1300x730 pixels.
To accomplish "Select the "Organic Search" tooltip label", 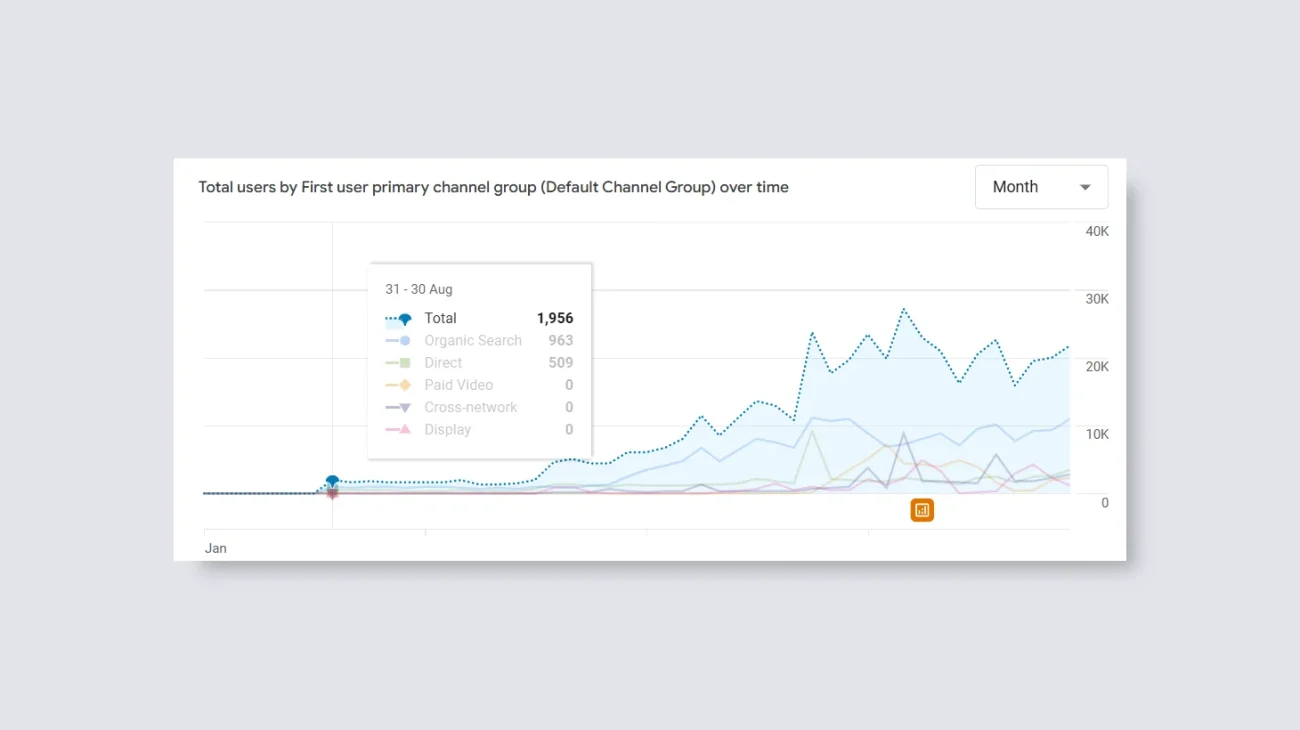I will point(473,340).
